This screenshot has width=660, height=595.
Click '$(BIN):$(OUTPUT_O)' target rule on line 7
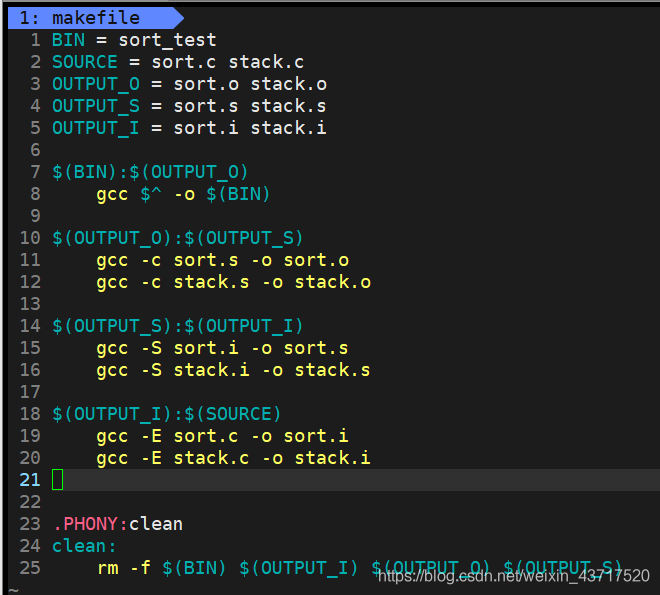tap(150, 172)
